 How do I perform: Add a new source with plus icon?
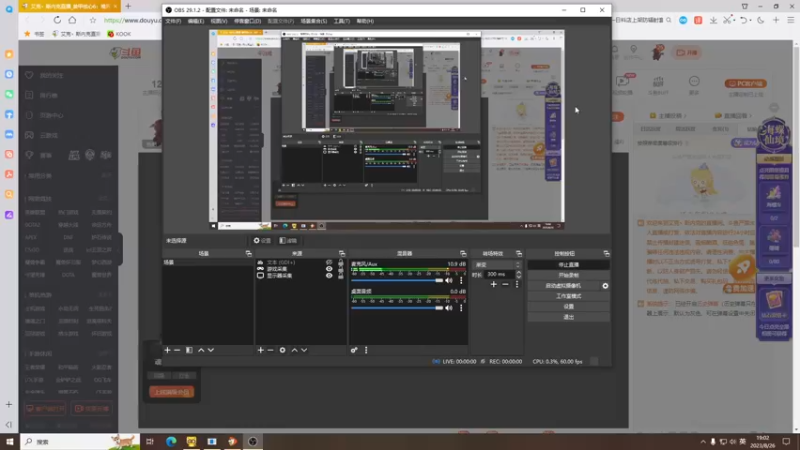pos(261,350)
